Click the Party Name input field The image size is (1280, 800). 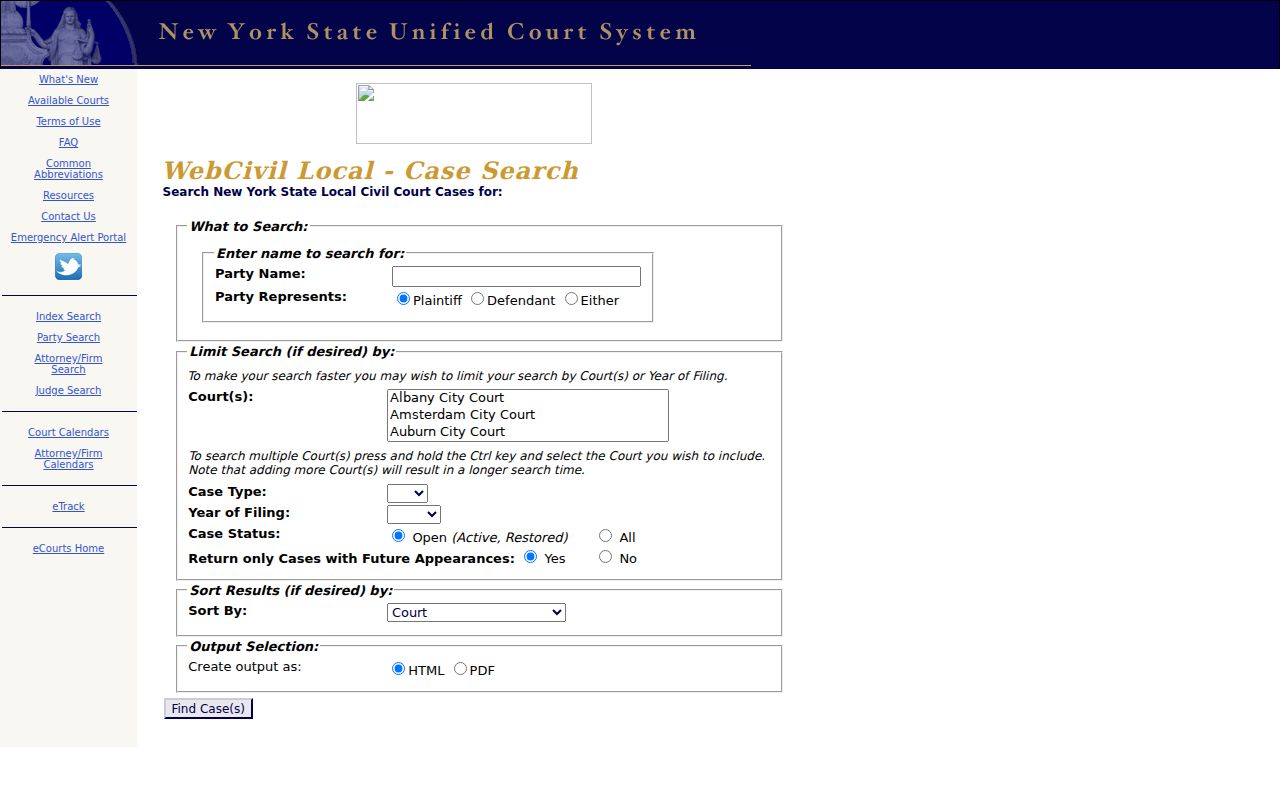pyautogui.click(x=516, y=276)
